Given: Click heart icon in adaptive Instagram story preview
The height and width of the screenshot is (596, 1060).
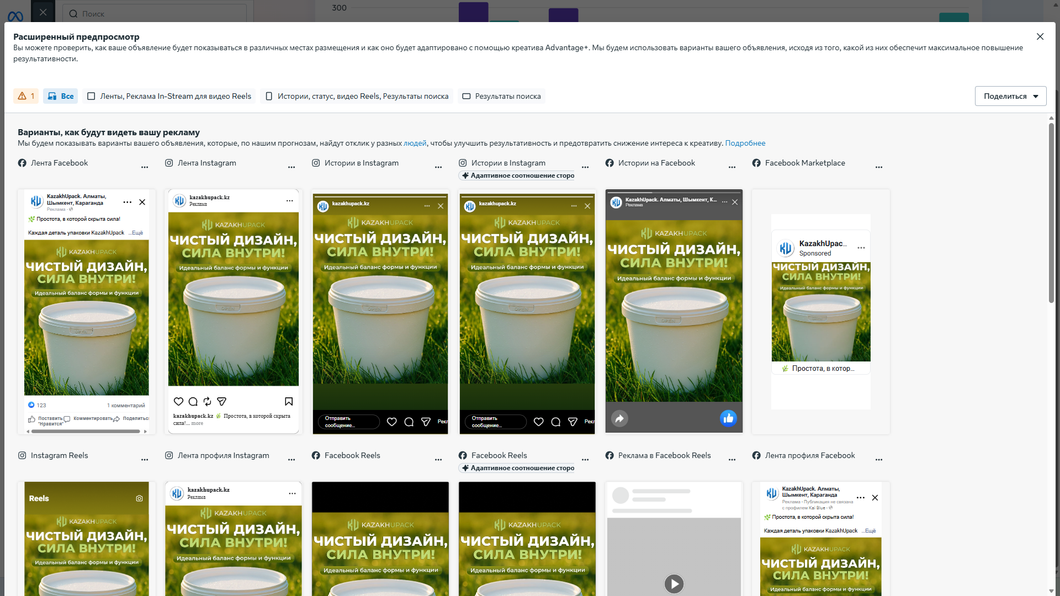Looking at the screenshot, I should [538, 422].
